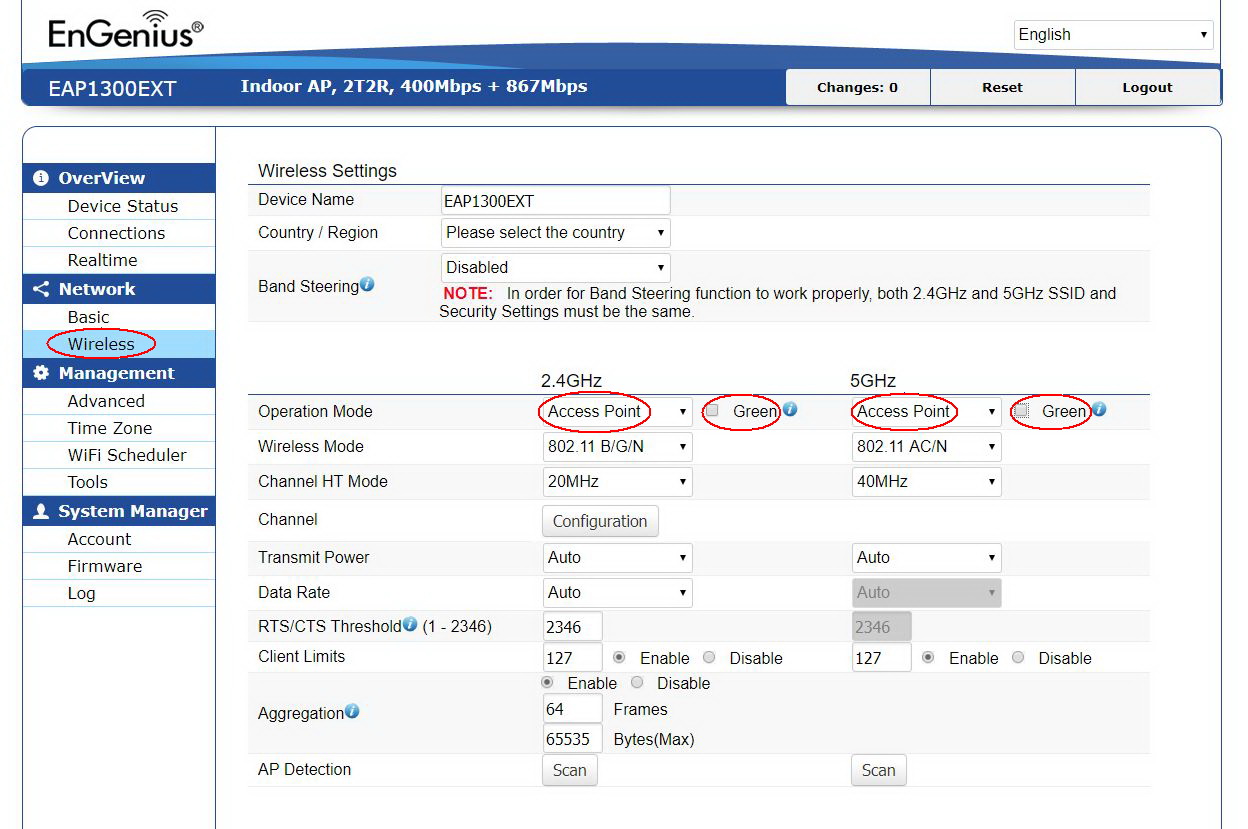Open the English language dropdown
This screenshot has width=1248, height=829.
1113,34
